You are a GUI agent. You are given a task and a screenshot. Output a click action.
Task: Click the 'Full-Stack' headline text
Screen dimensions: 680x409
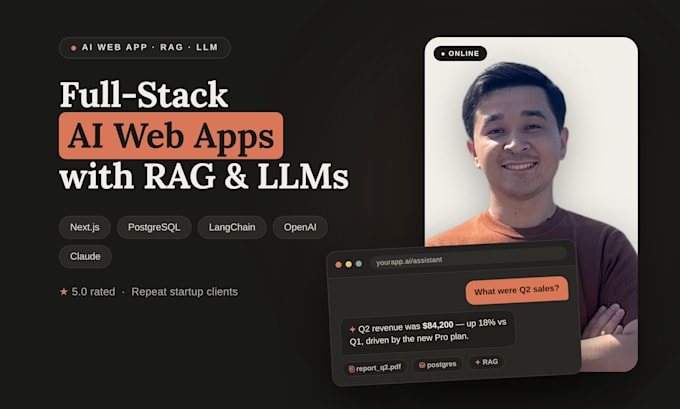(144, 94)
